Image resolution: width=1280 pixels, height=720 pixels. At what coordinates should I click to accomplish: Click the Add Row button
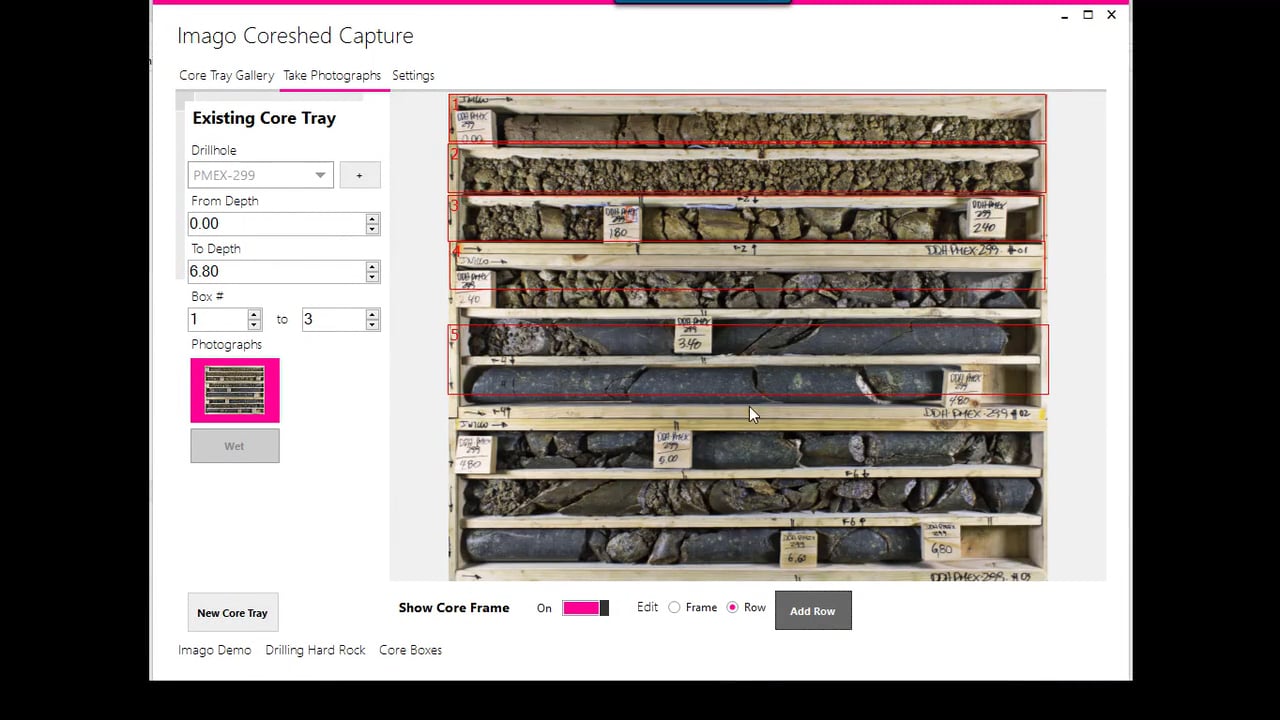813,611
